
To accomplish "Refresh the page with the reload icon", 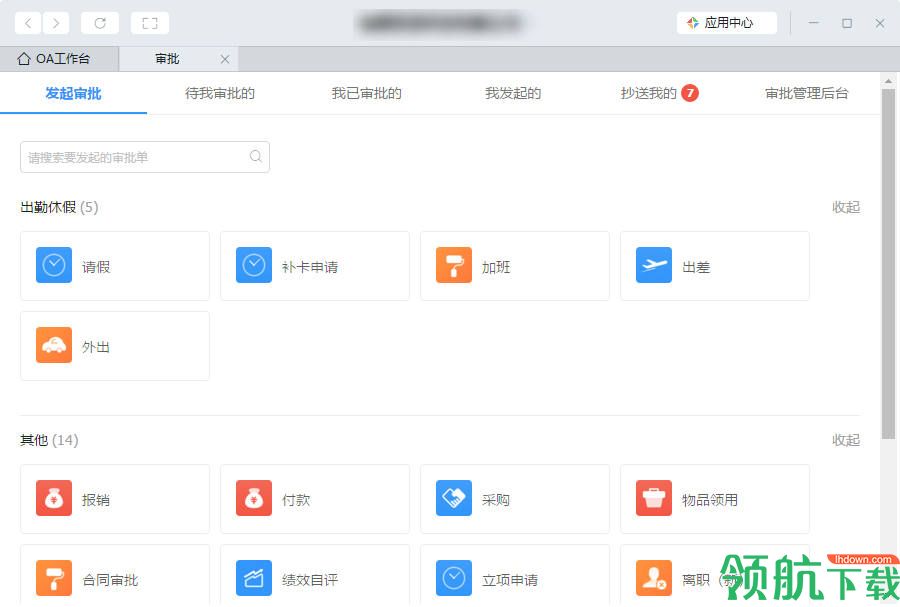I will click(100, 23).
